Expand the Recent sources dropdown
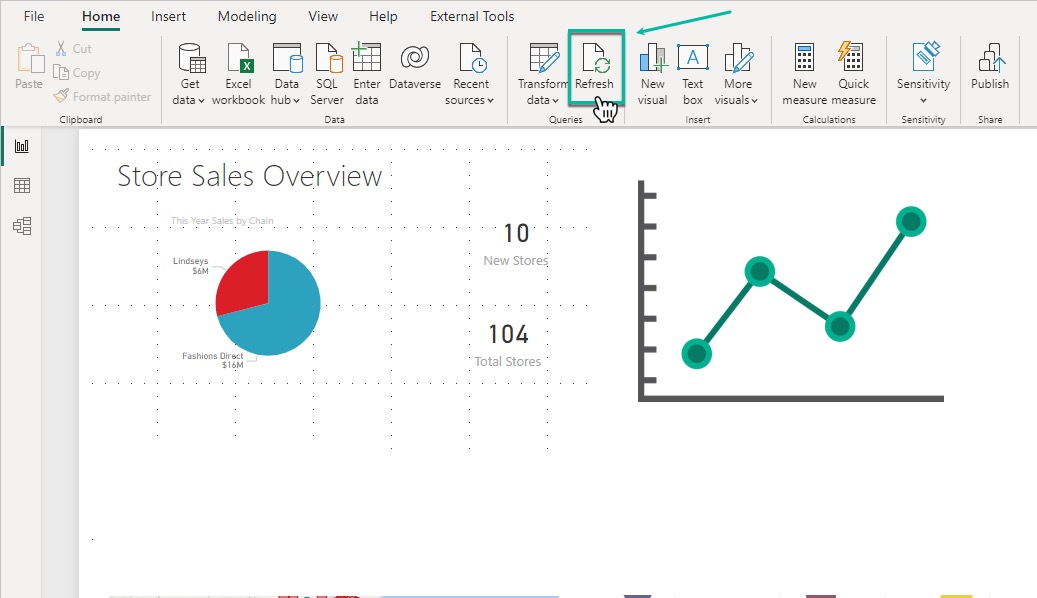 pos(470,100)
